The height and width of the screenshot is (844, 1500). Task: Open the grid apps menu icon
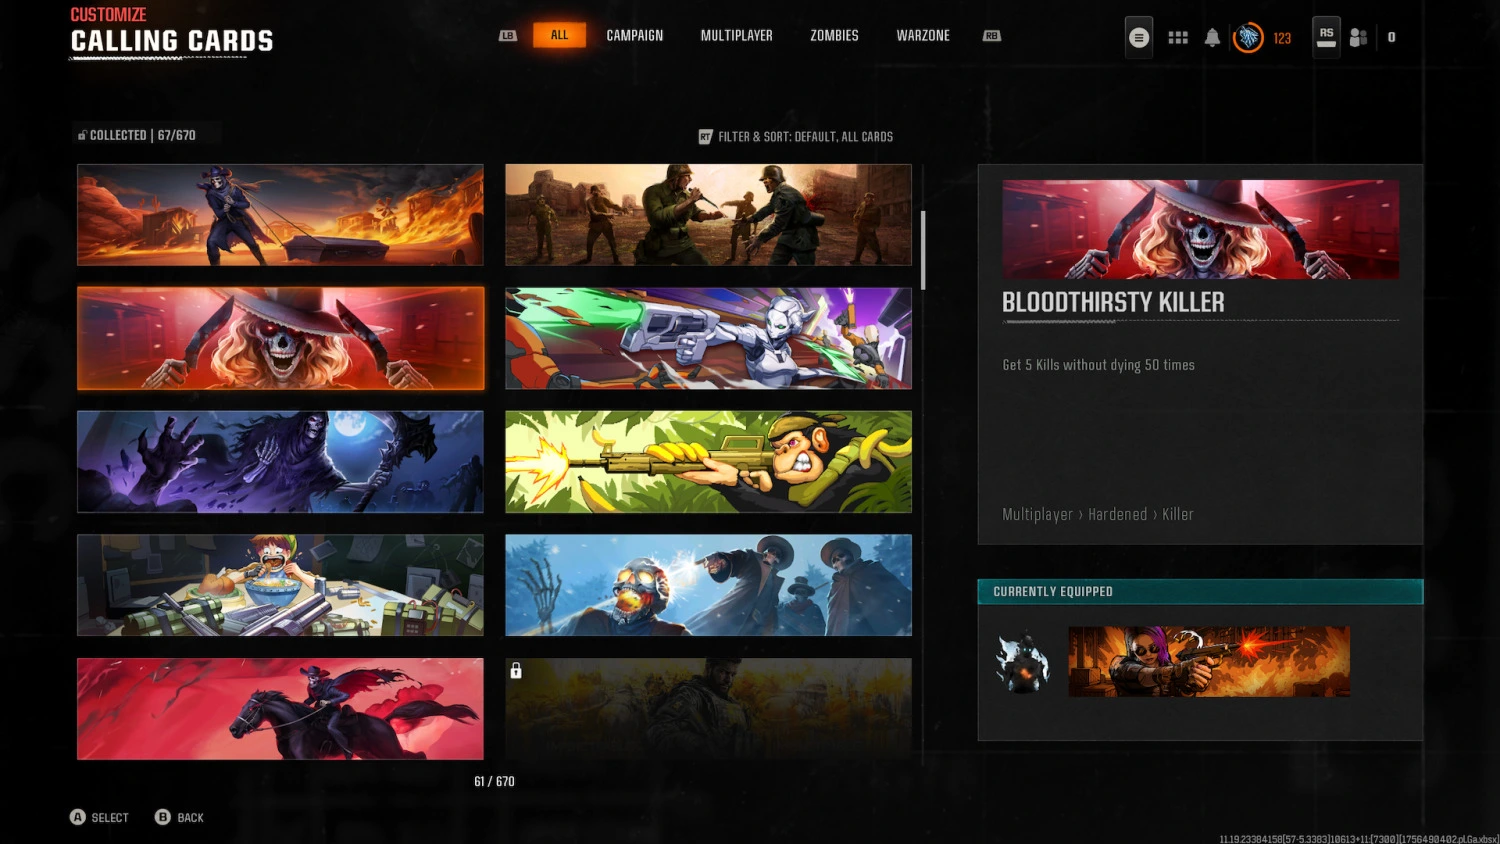pyautogui.click(x=1178, y=38)
